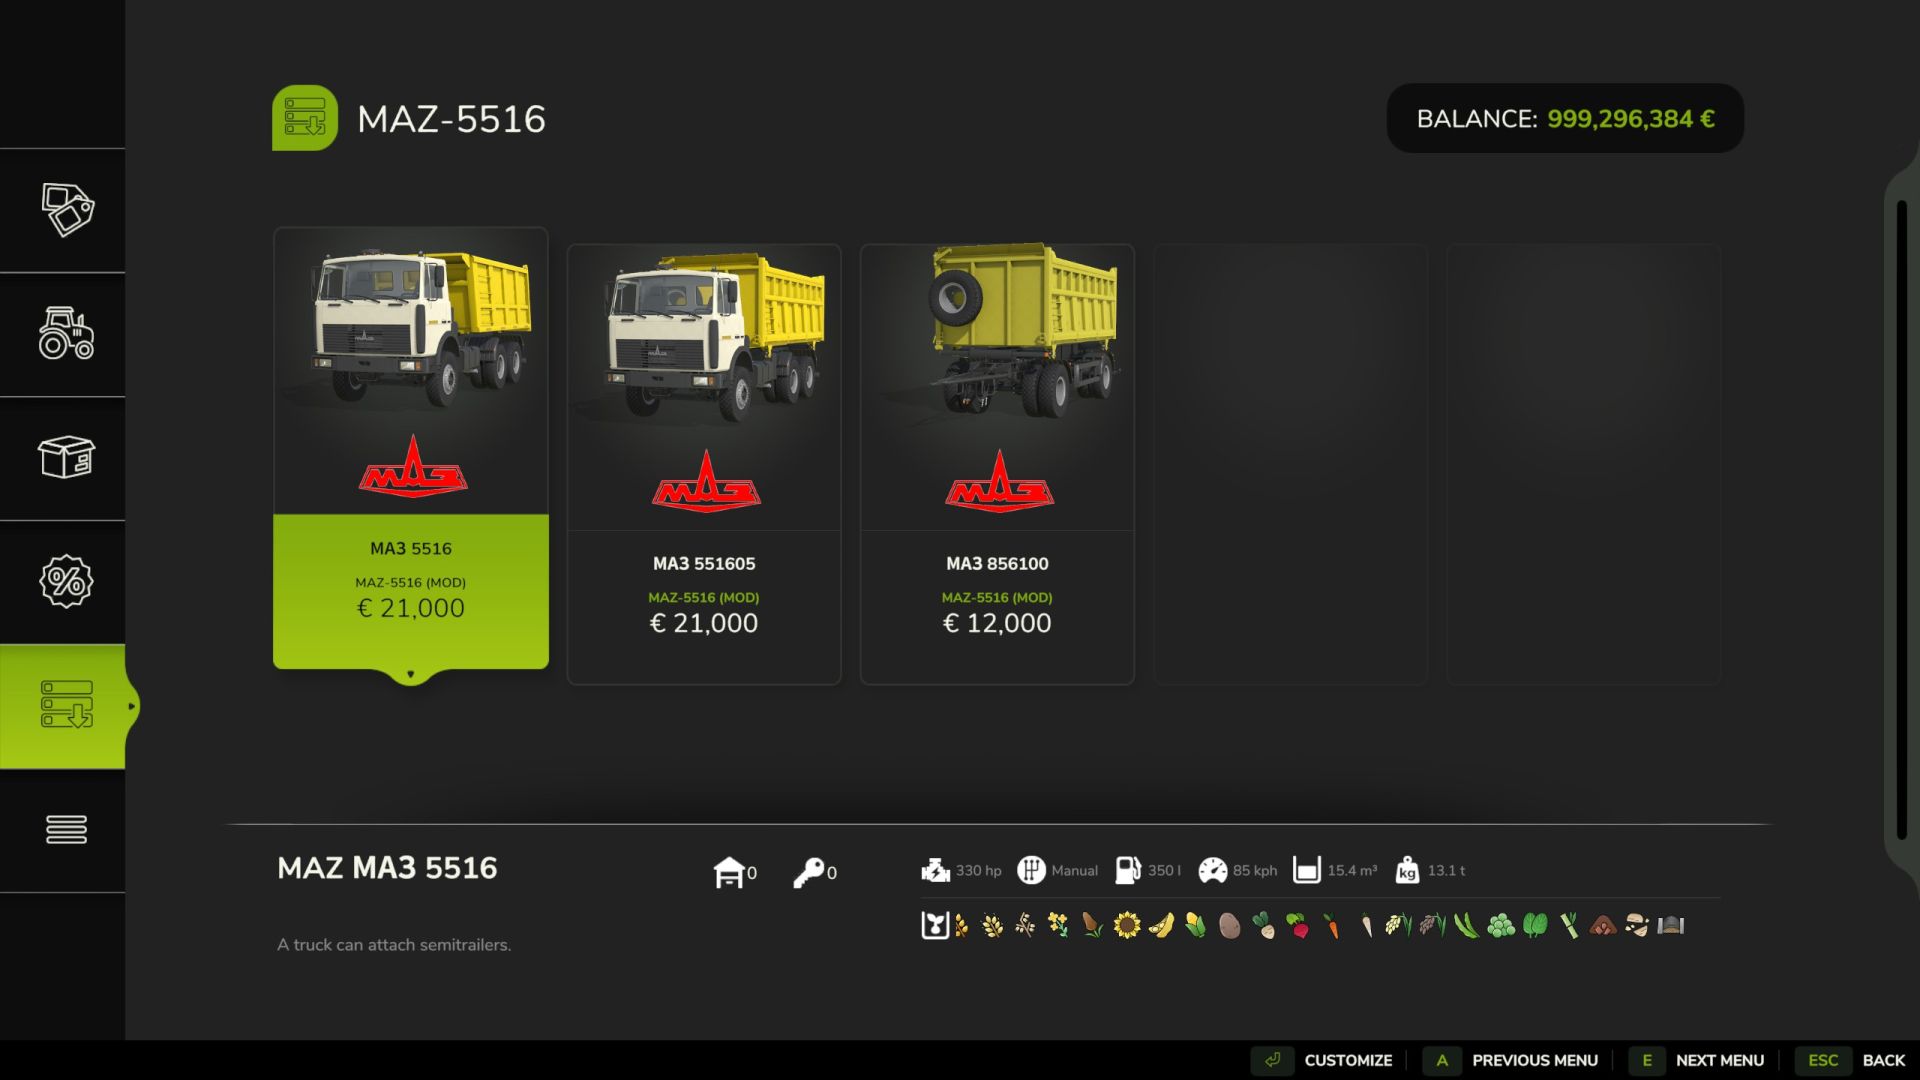Image resolution: width=1920 pixels, height=1080 pixels.
Task: Click the yellow canola flower crop icon
Action: [1058, 926]
